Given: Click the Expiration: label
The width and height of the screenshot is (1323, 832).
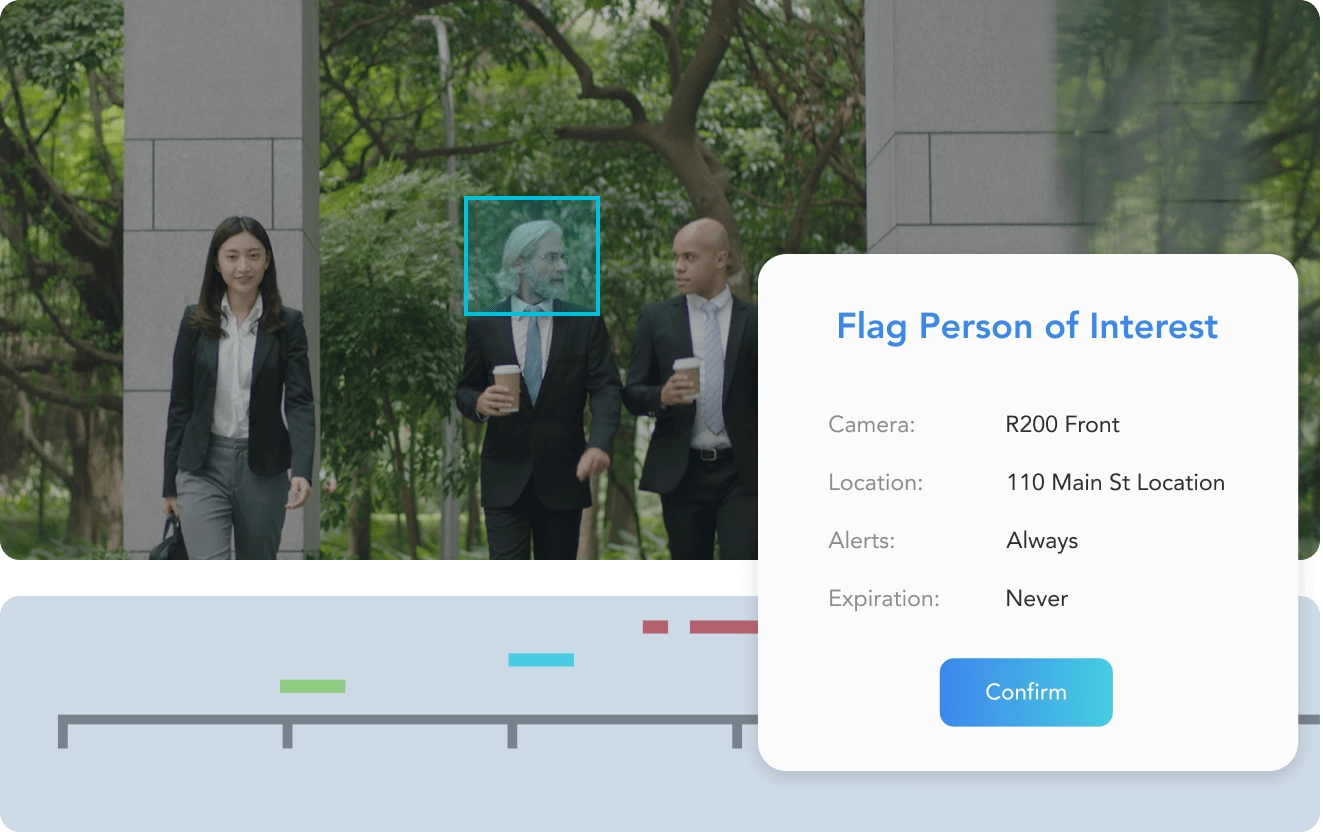Looking at the screenshot, I should [x=883, y=599].
